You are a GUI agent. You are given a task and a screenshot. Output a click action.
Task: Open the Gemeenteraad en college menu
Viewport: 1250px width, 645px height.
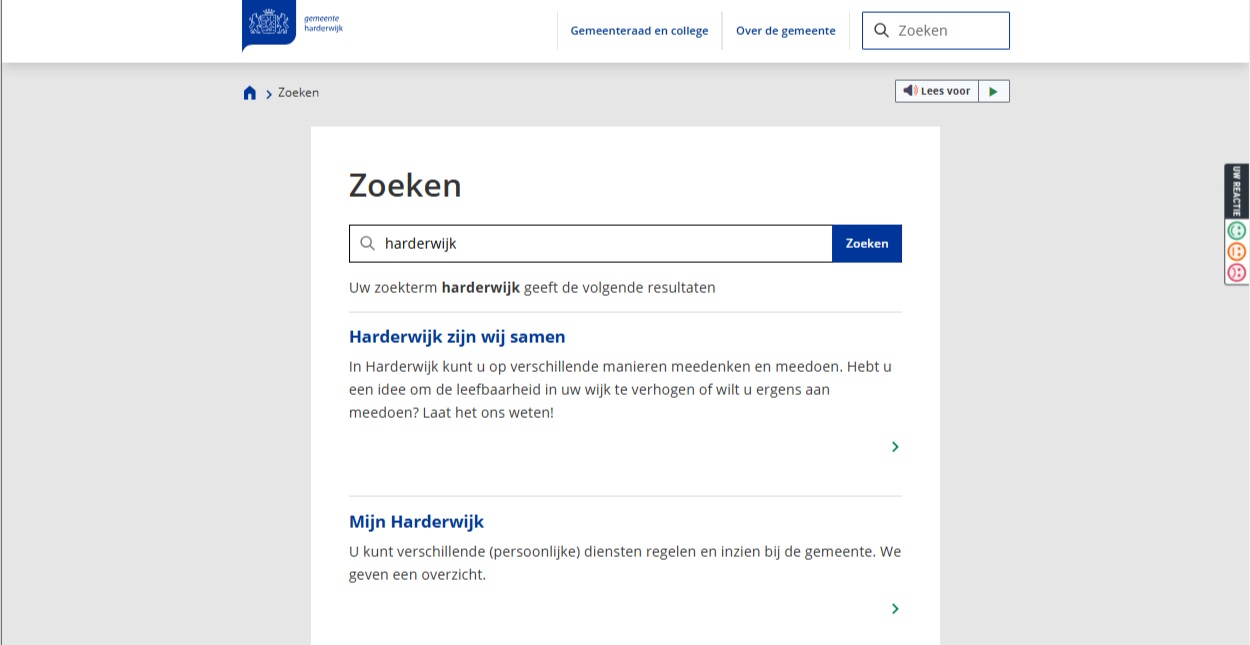[x=639, y=31]
